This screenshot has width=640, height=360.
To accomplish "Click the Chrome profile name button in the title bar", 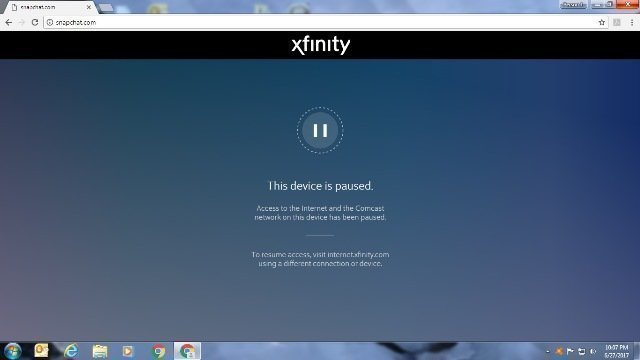I will [573, 4].
